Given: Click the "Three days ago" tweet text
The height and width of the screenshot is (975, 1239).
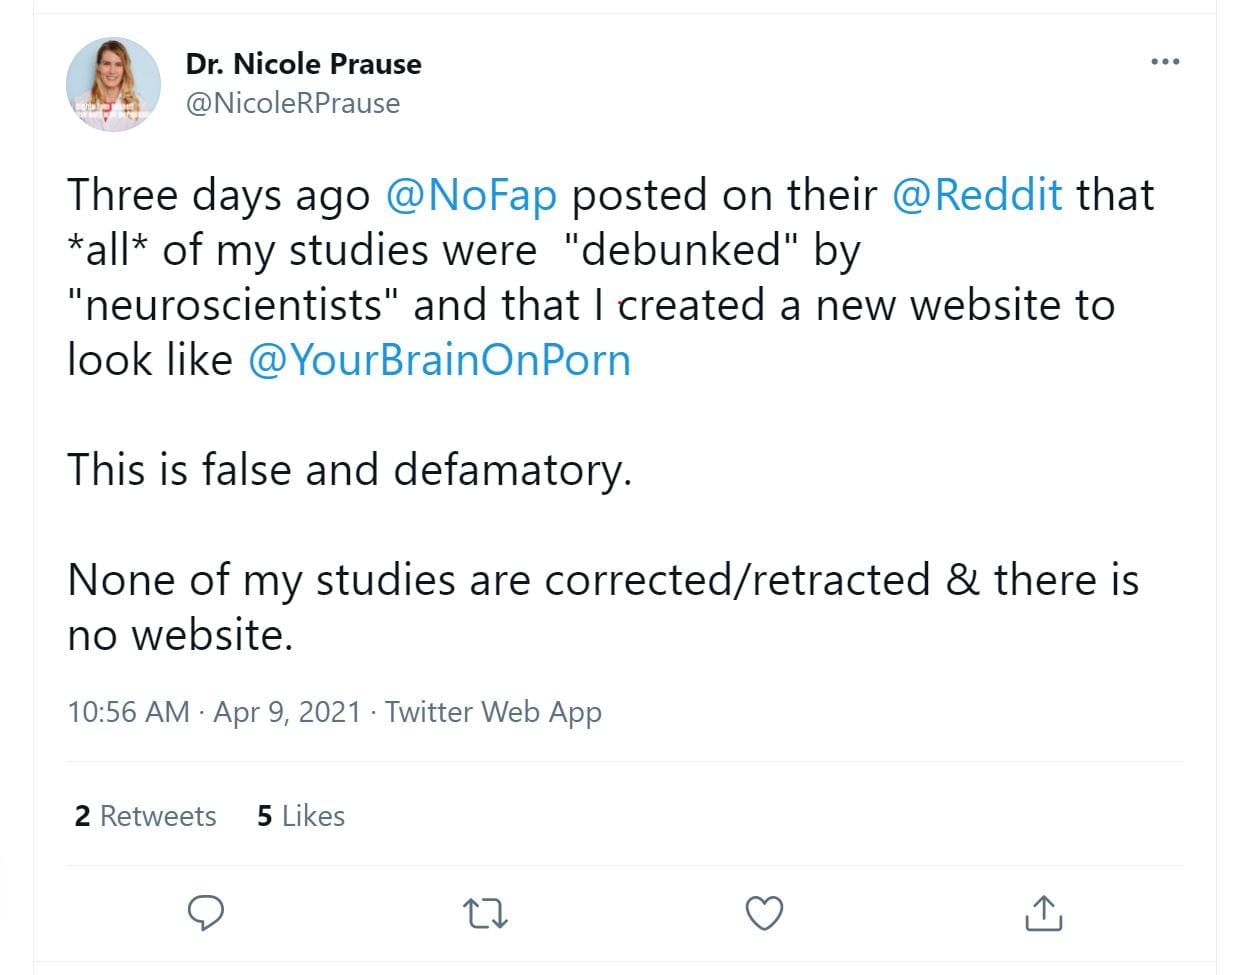Looking at the screenshot, I should click(218, 195).
